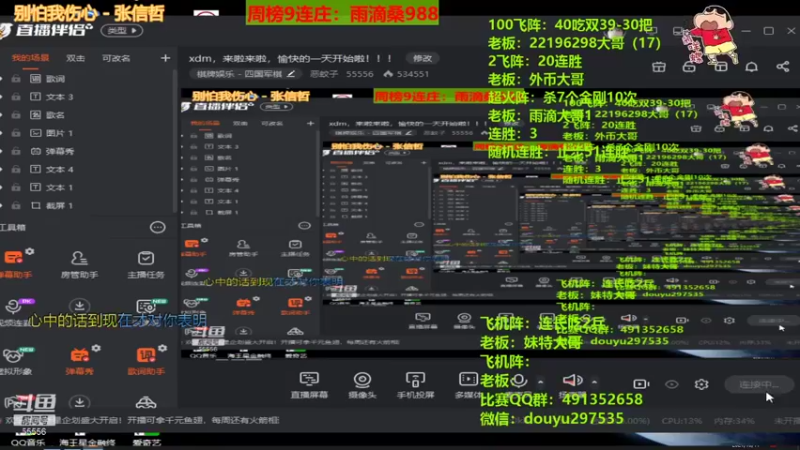Click 棋牌娱乐 - 四国军棋 category label
Screen dimensions: 800x450
[239, 74]
